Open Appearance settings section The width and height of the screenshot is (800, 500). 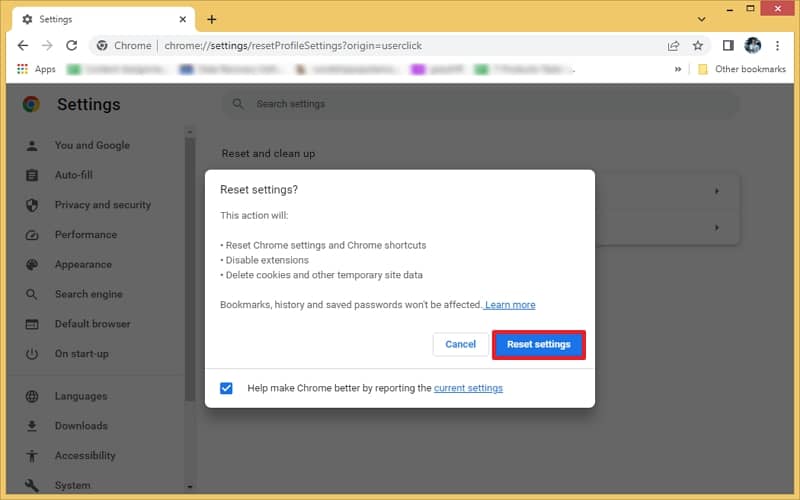coord(83,264)
